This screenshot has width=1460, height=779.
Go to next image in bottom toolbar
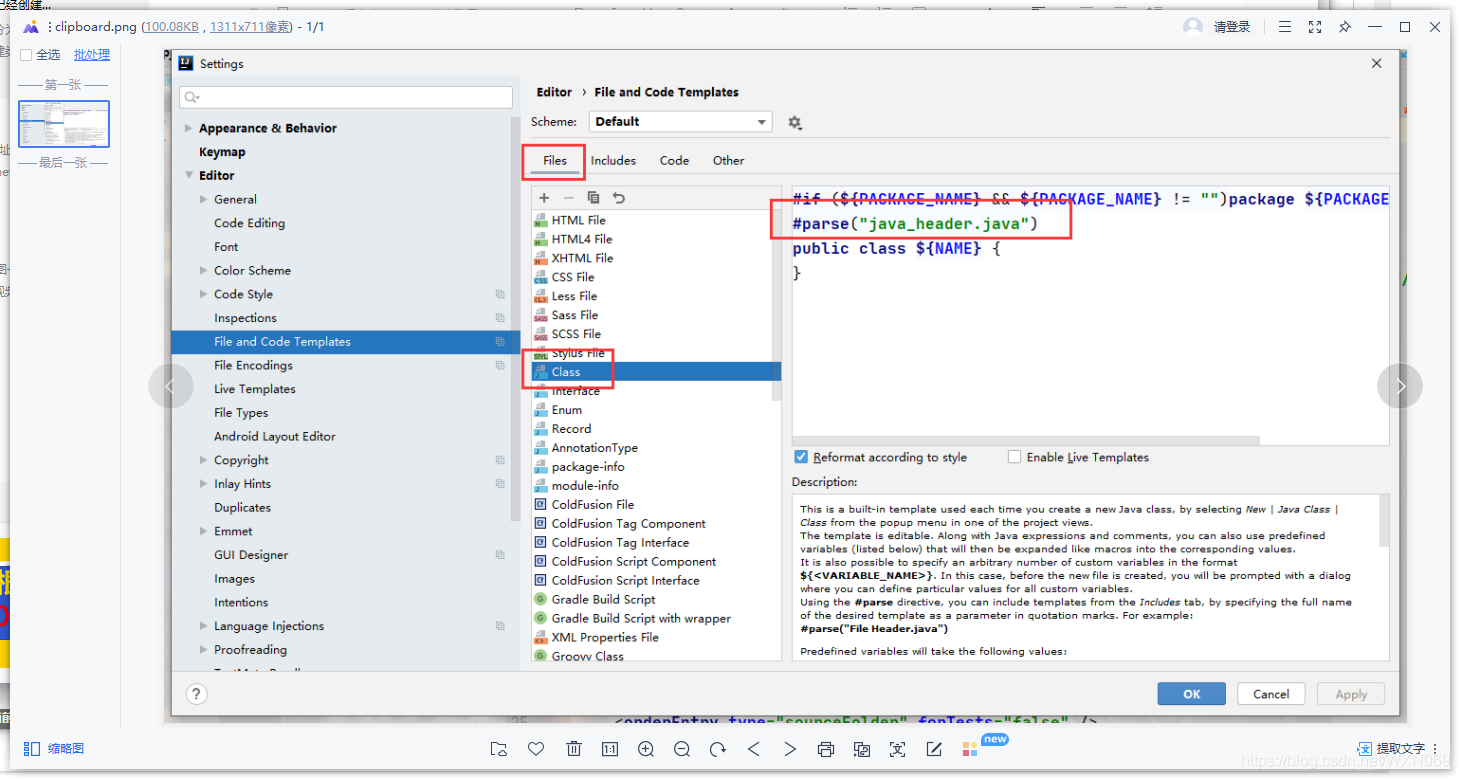790,749
